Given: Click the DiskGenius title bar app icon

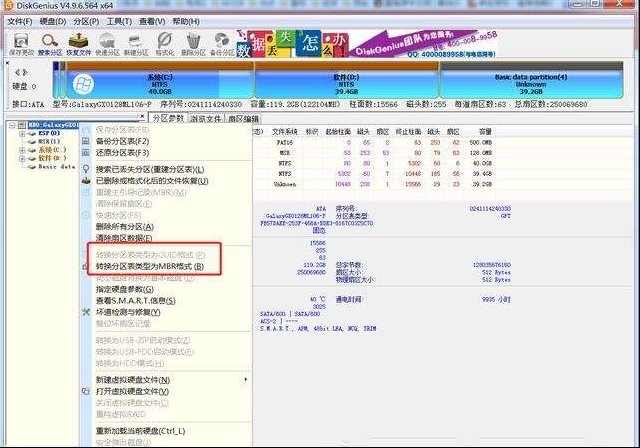Looking at the screenshot, I should point(8,4).
